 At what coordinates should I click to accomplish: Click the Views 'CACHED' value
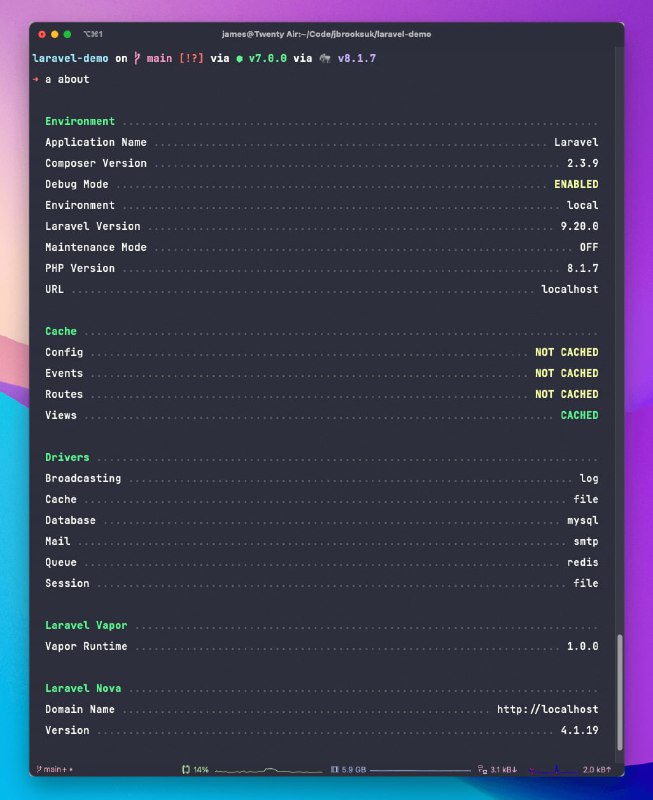pyautogui.click(x=580, y=415)
